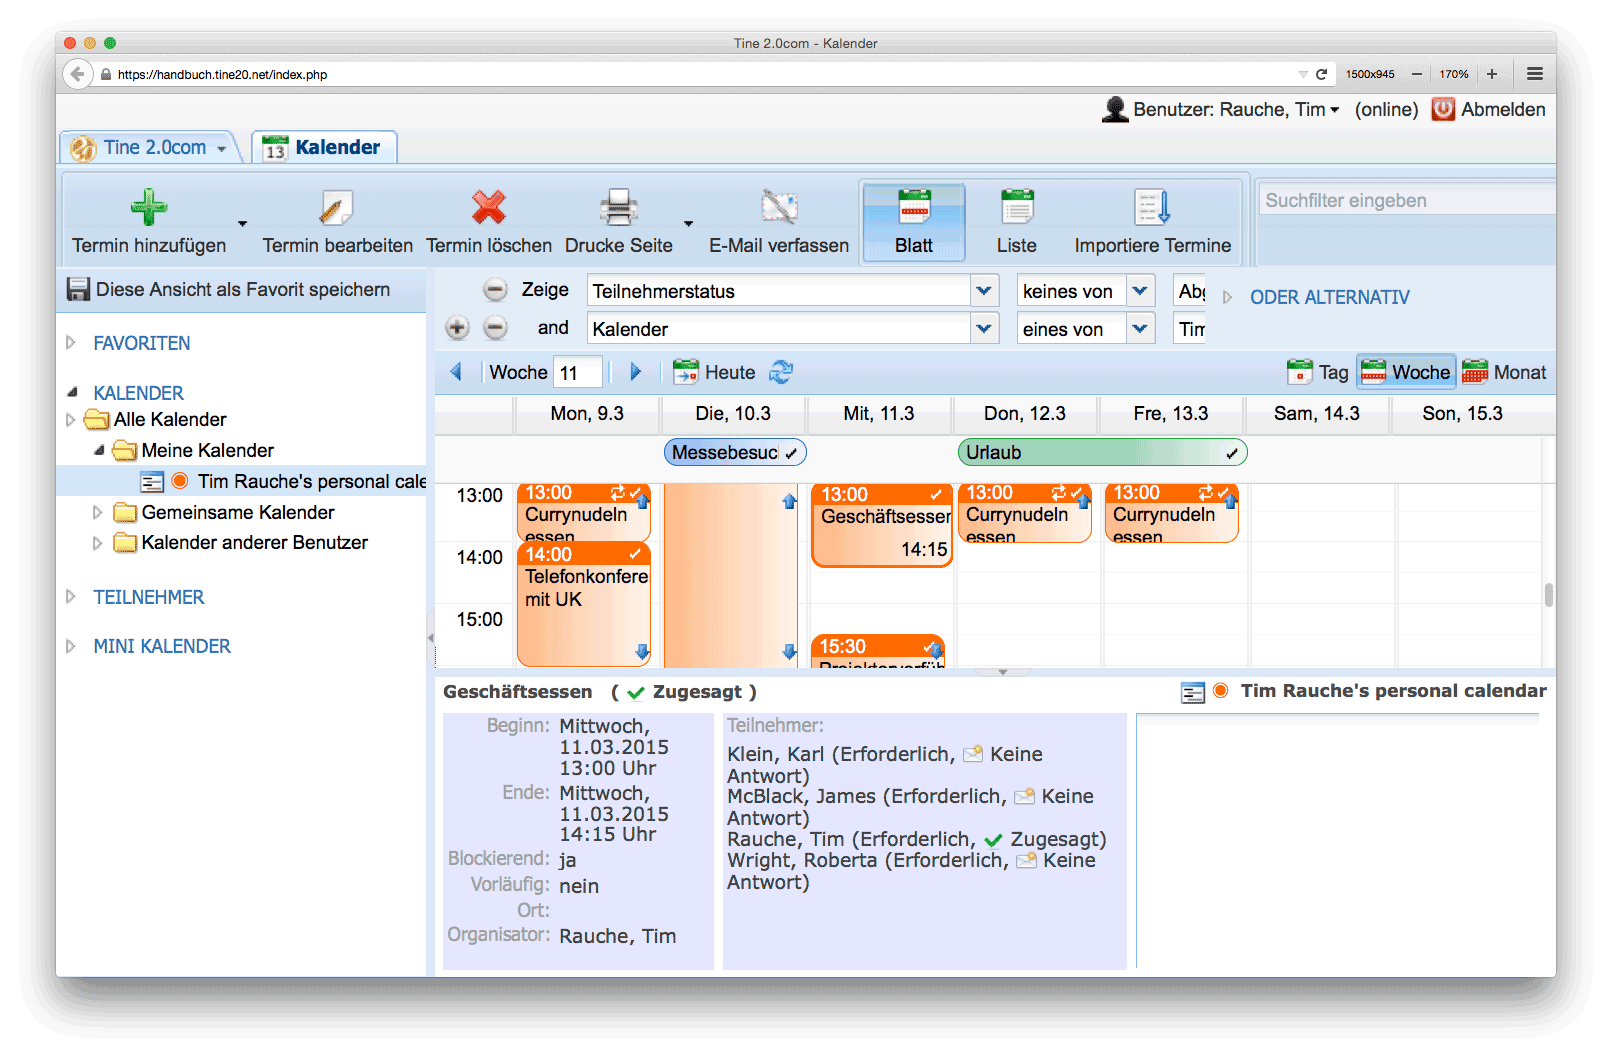1612x1057 pixels.
Task: Toggle the Monat month view
Action: (1504, 372)
